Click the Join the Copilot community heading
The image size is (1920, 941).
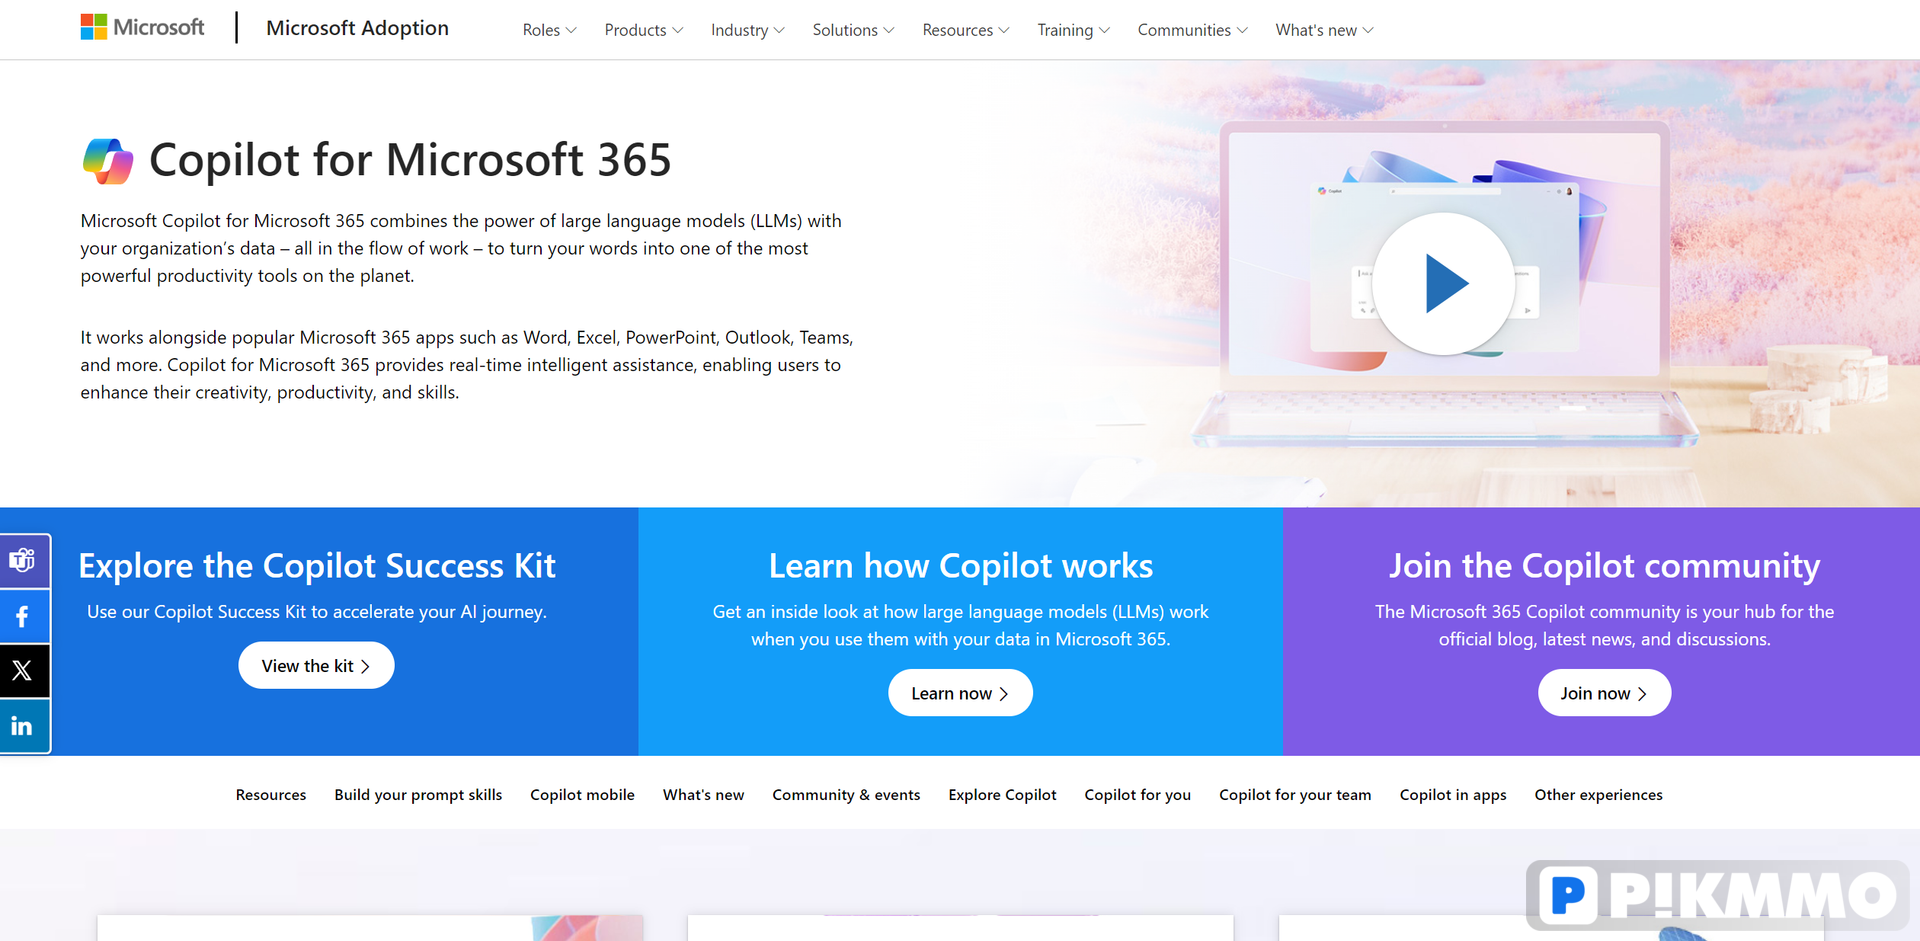[1604, 566]
